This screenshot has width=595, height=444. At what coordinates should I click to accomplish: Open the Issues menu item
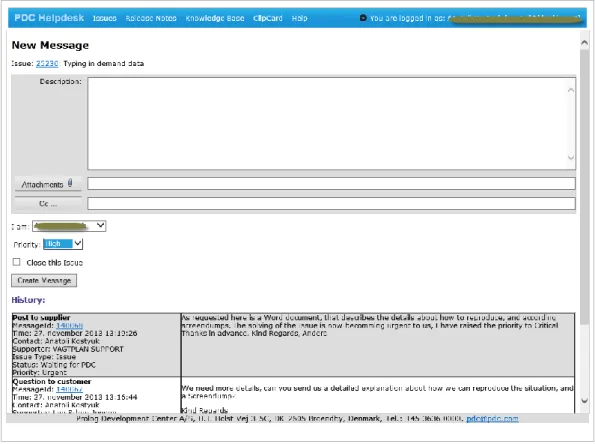[x=104, y=18]
